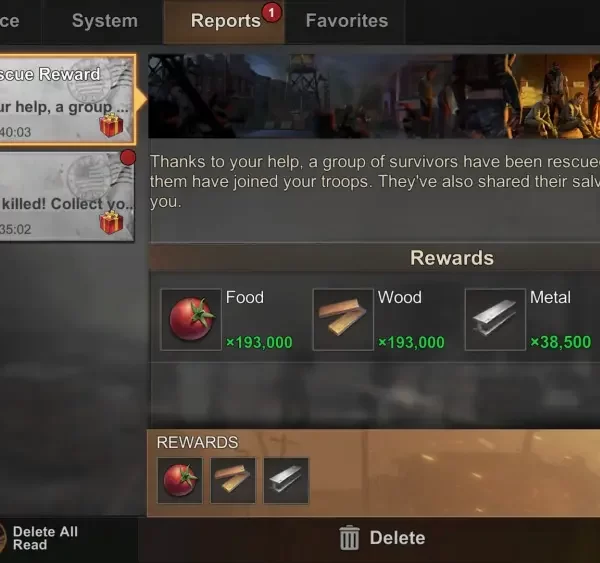Click the trash can Delete icon
Screen dimensions: 600x563
(349, 538)
